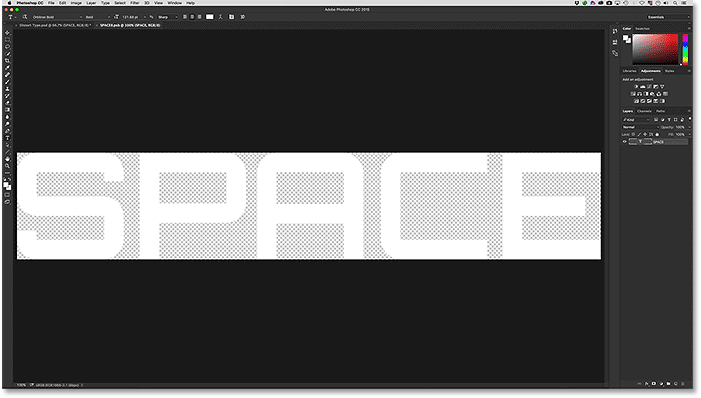The width and height of the screenshot is (701, 398).
Task: Select the Zoom tool
Action: pyautogui.click(x=7, y=166)
